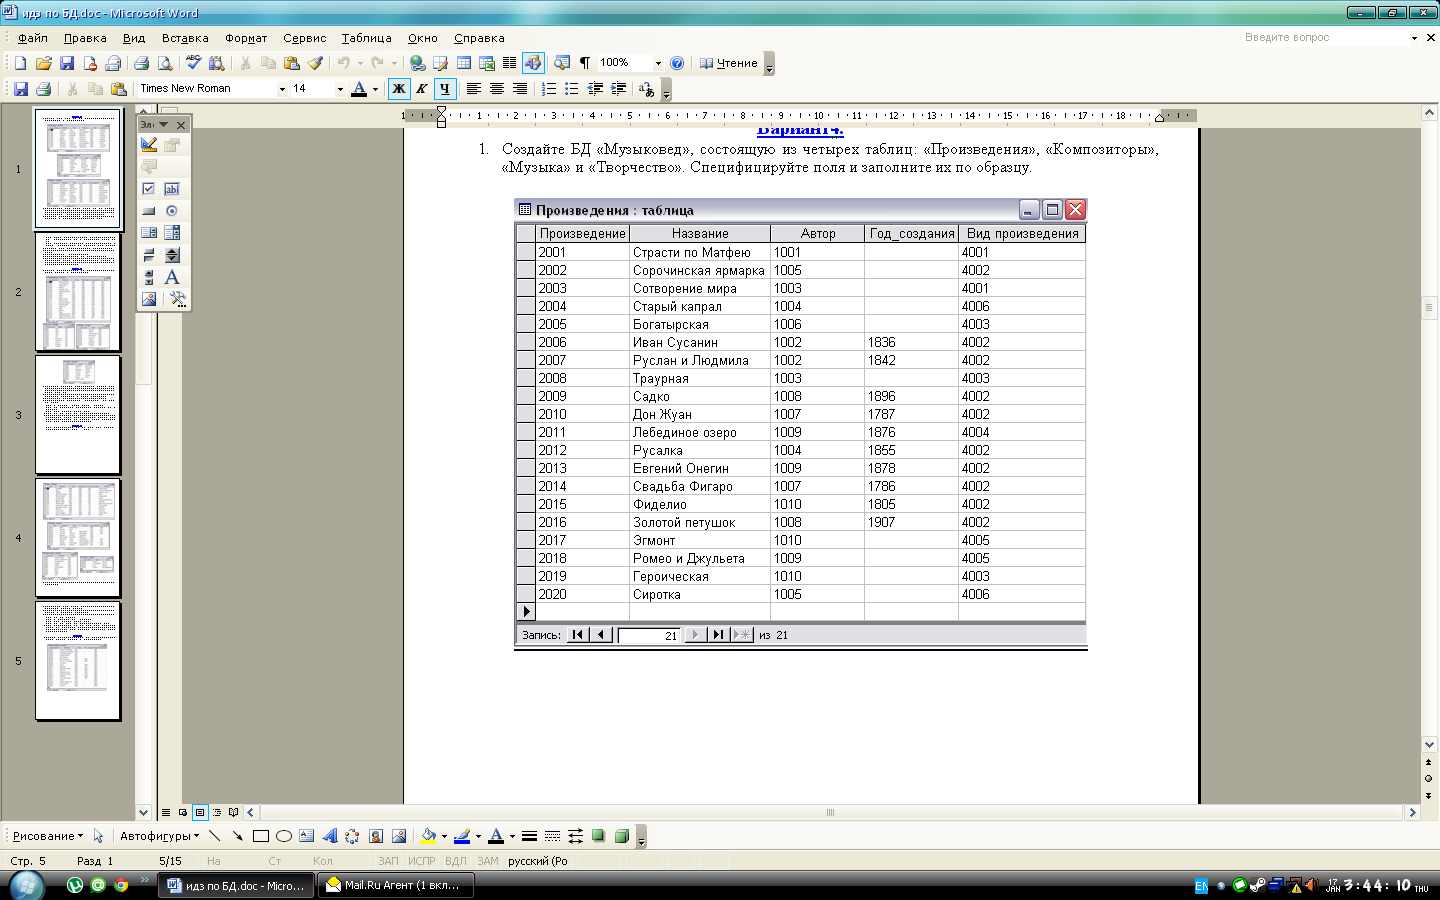Toggle bold formatting button Ж

click(x=399, y=89)
